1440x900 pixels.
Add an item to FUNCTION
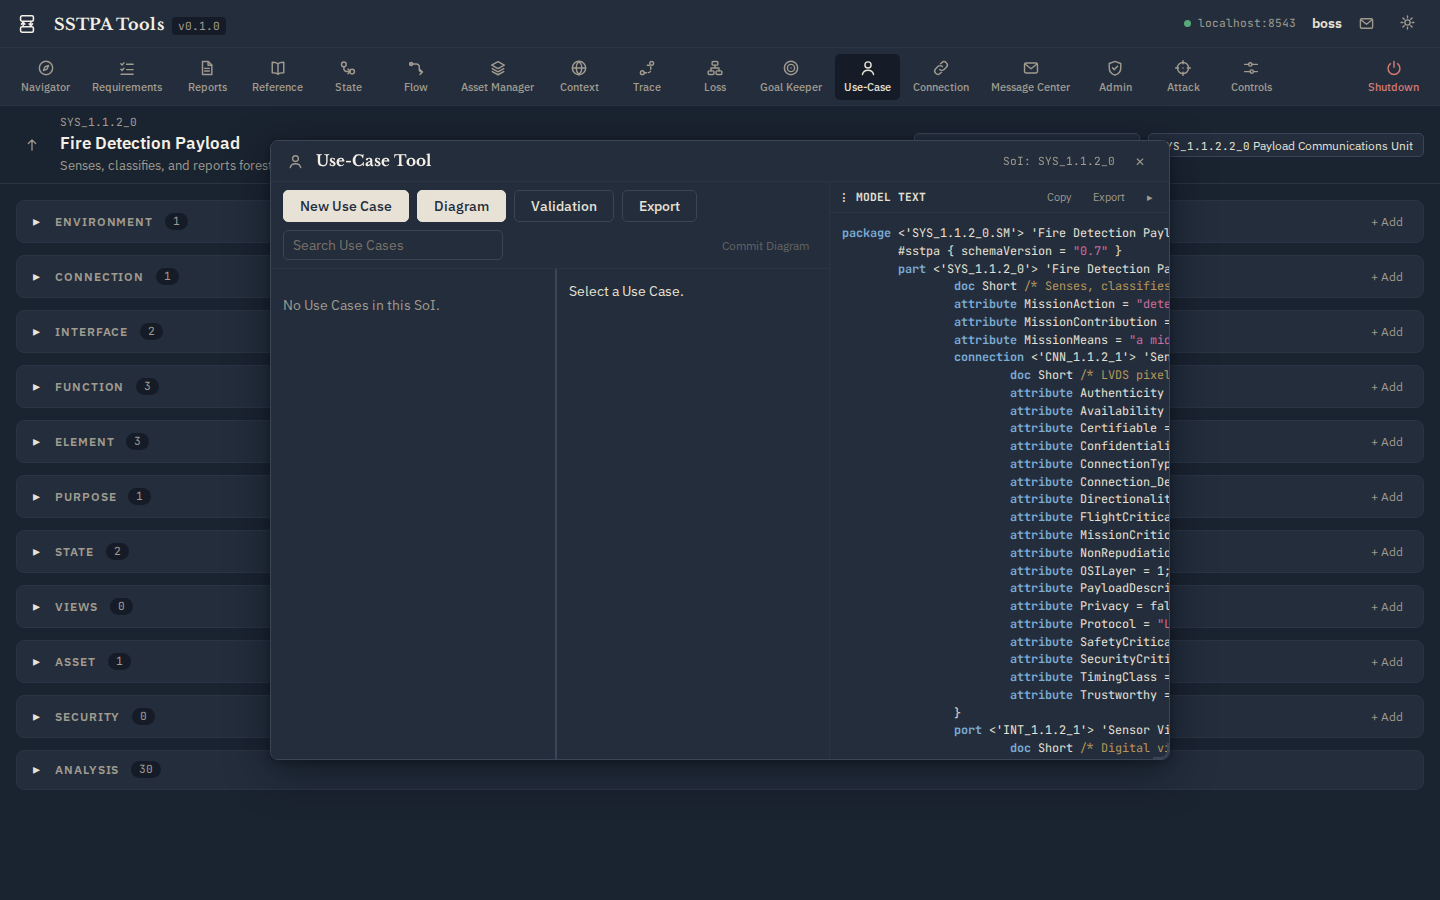[1387, 387]
